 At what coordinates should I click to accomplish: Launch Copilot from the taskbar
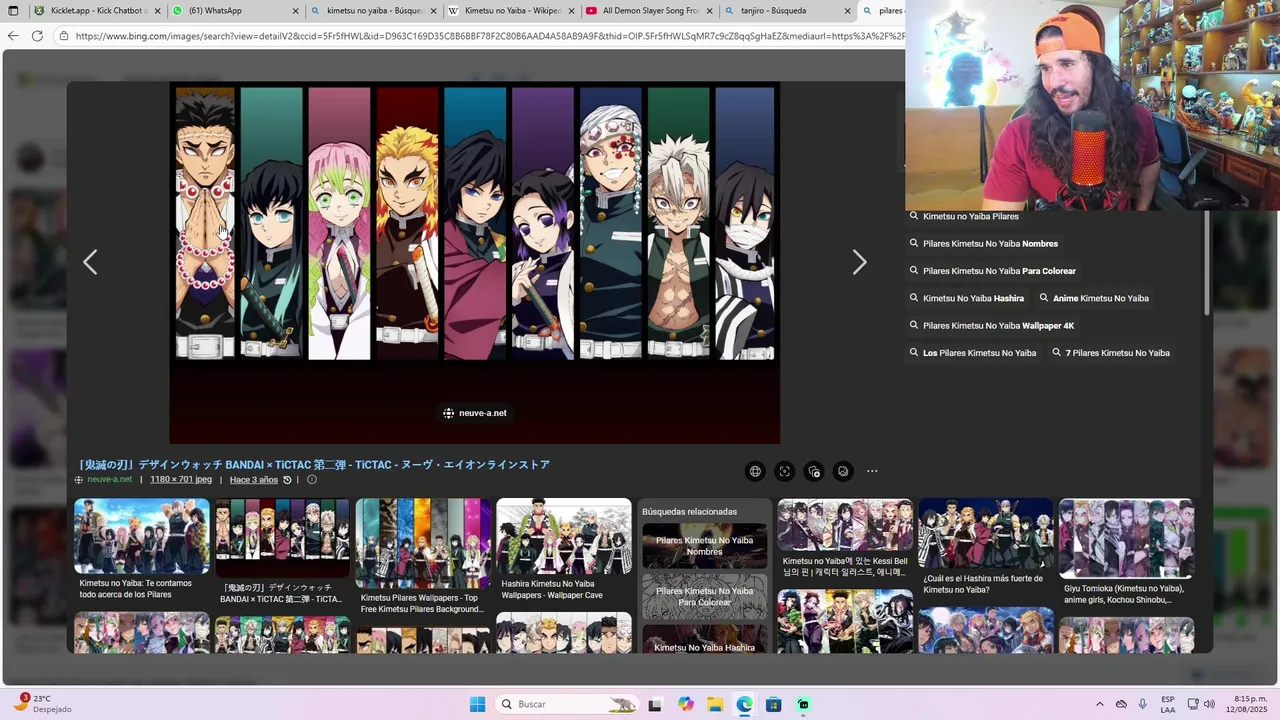tap(685, 704)
